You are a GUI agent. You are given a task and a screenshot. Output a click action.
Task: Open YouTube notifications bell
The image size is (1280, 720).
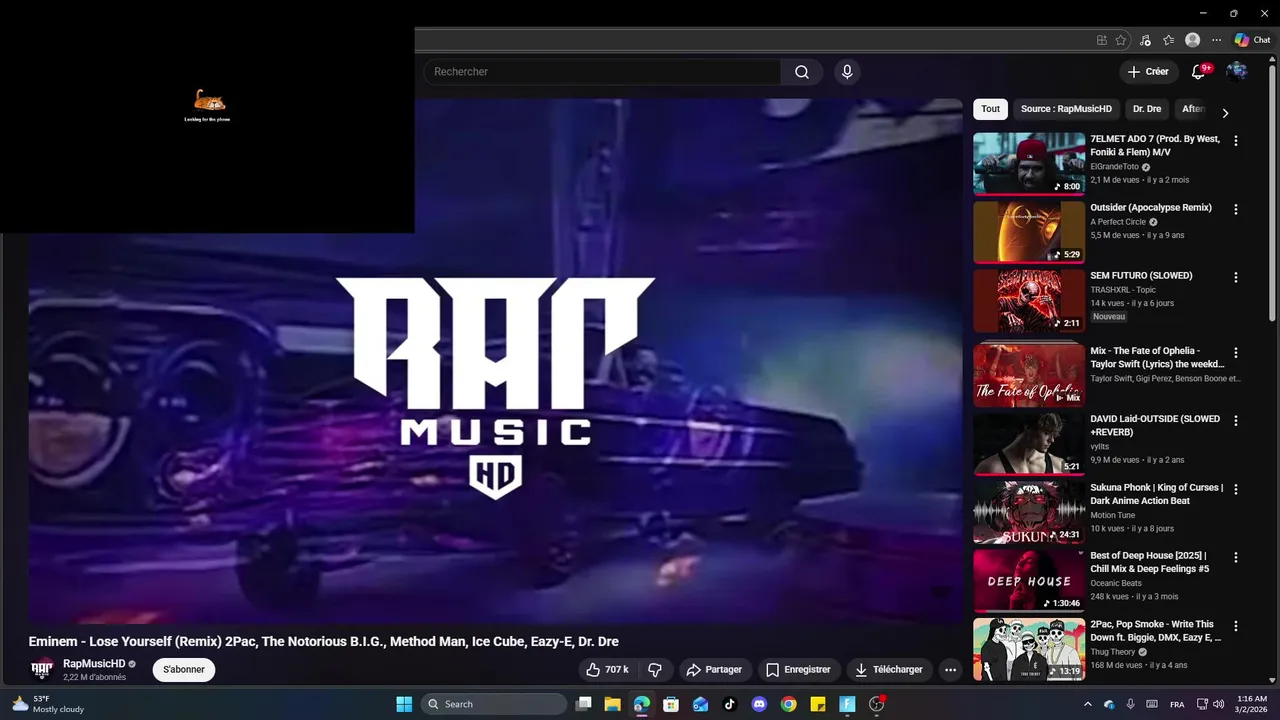(1199, 72)
